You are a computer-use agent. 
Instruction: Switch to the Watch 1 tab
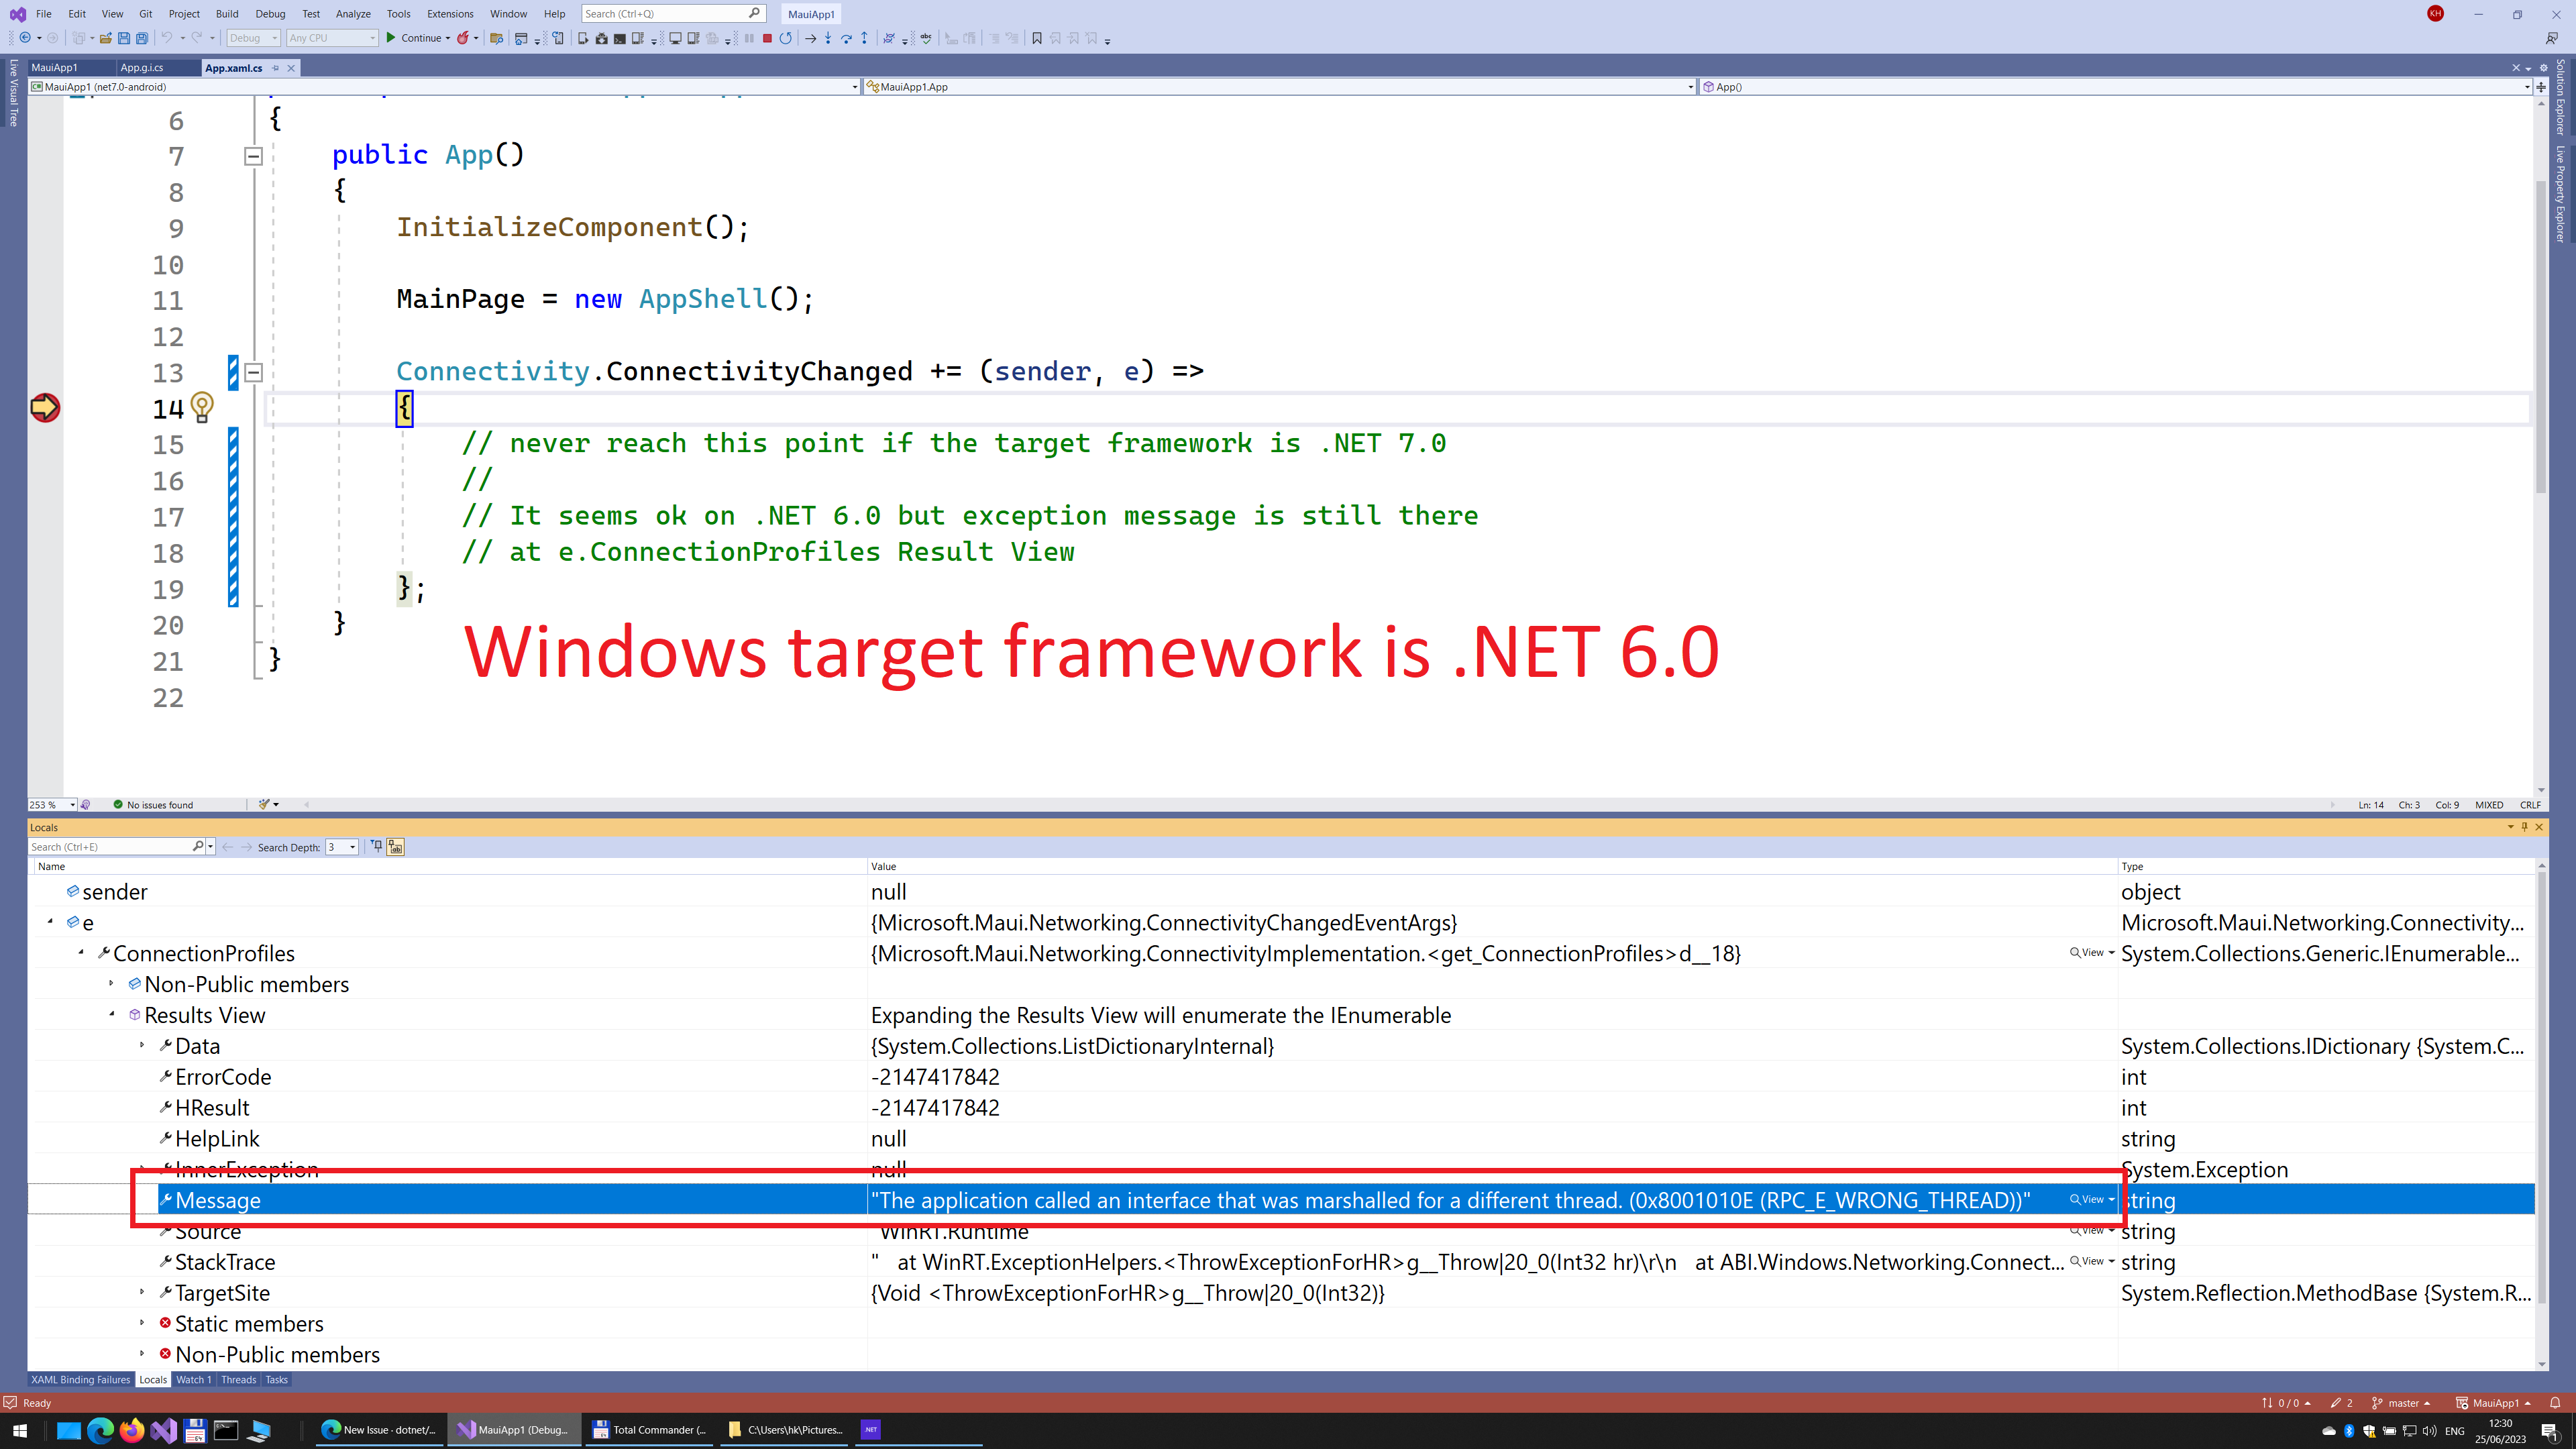193,1379
